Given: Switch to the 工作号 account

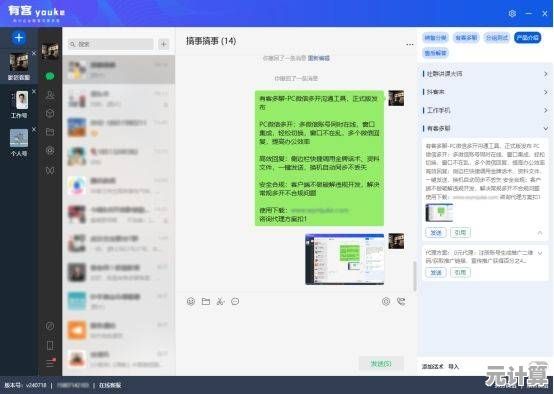Looking at the screenshot, I should coord(19,104).
